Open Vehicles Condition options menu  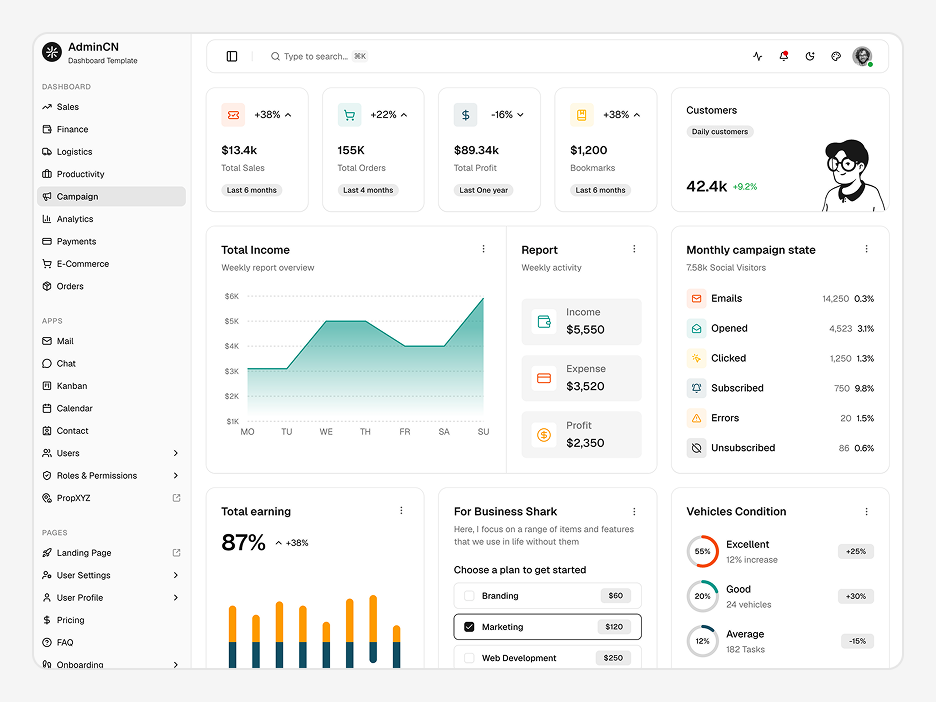pyautogui.click(x=867, y=512)
